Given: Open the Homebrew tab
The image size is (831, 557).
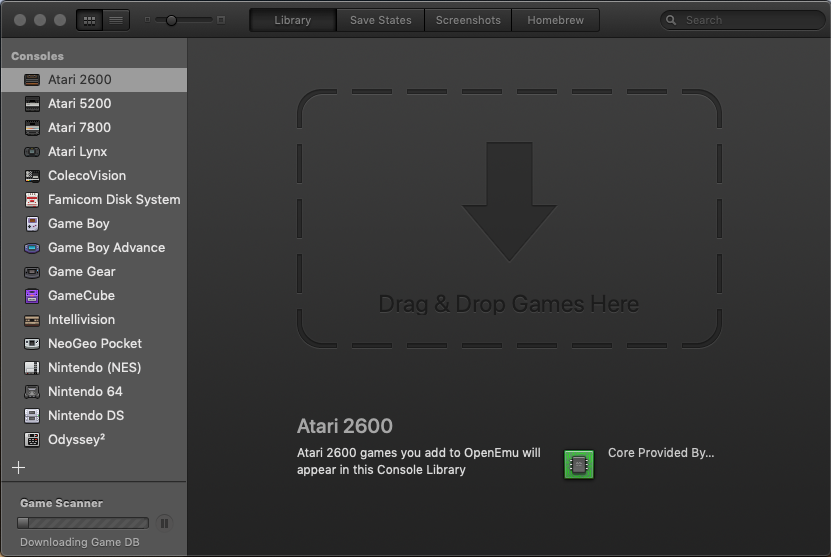Looking at the screenshot, I should pos(555,20).
